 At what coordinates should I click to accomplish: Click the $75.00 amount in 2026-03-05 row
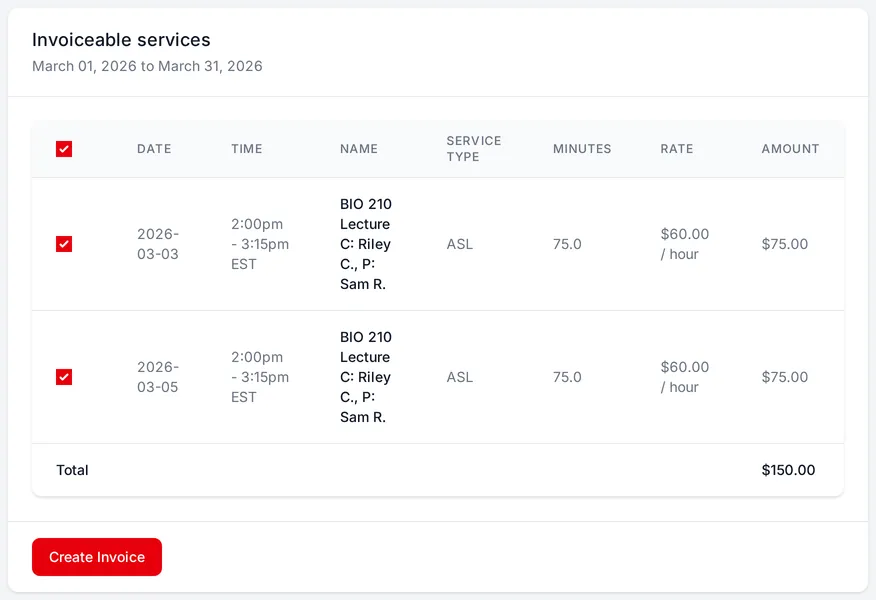coord(784,377)
